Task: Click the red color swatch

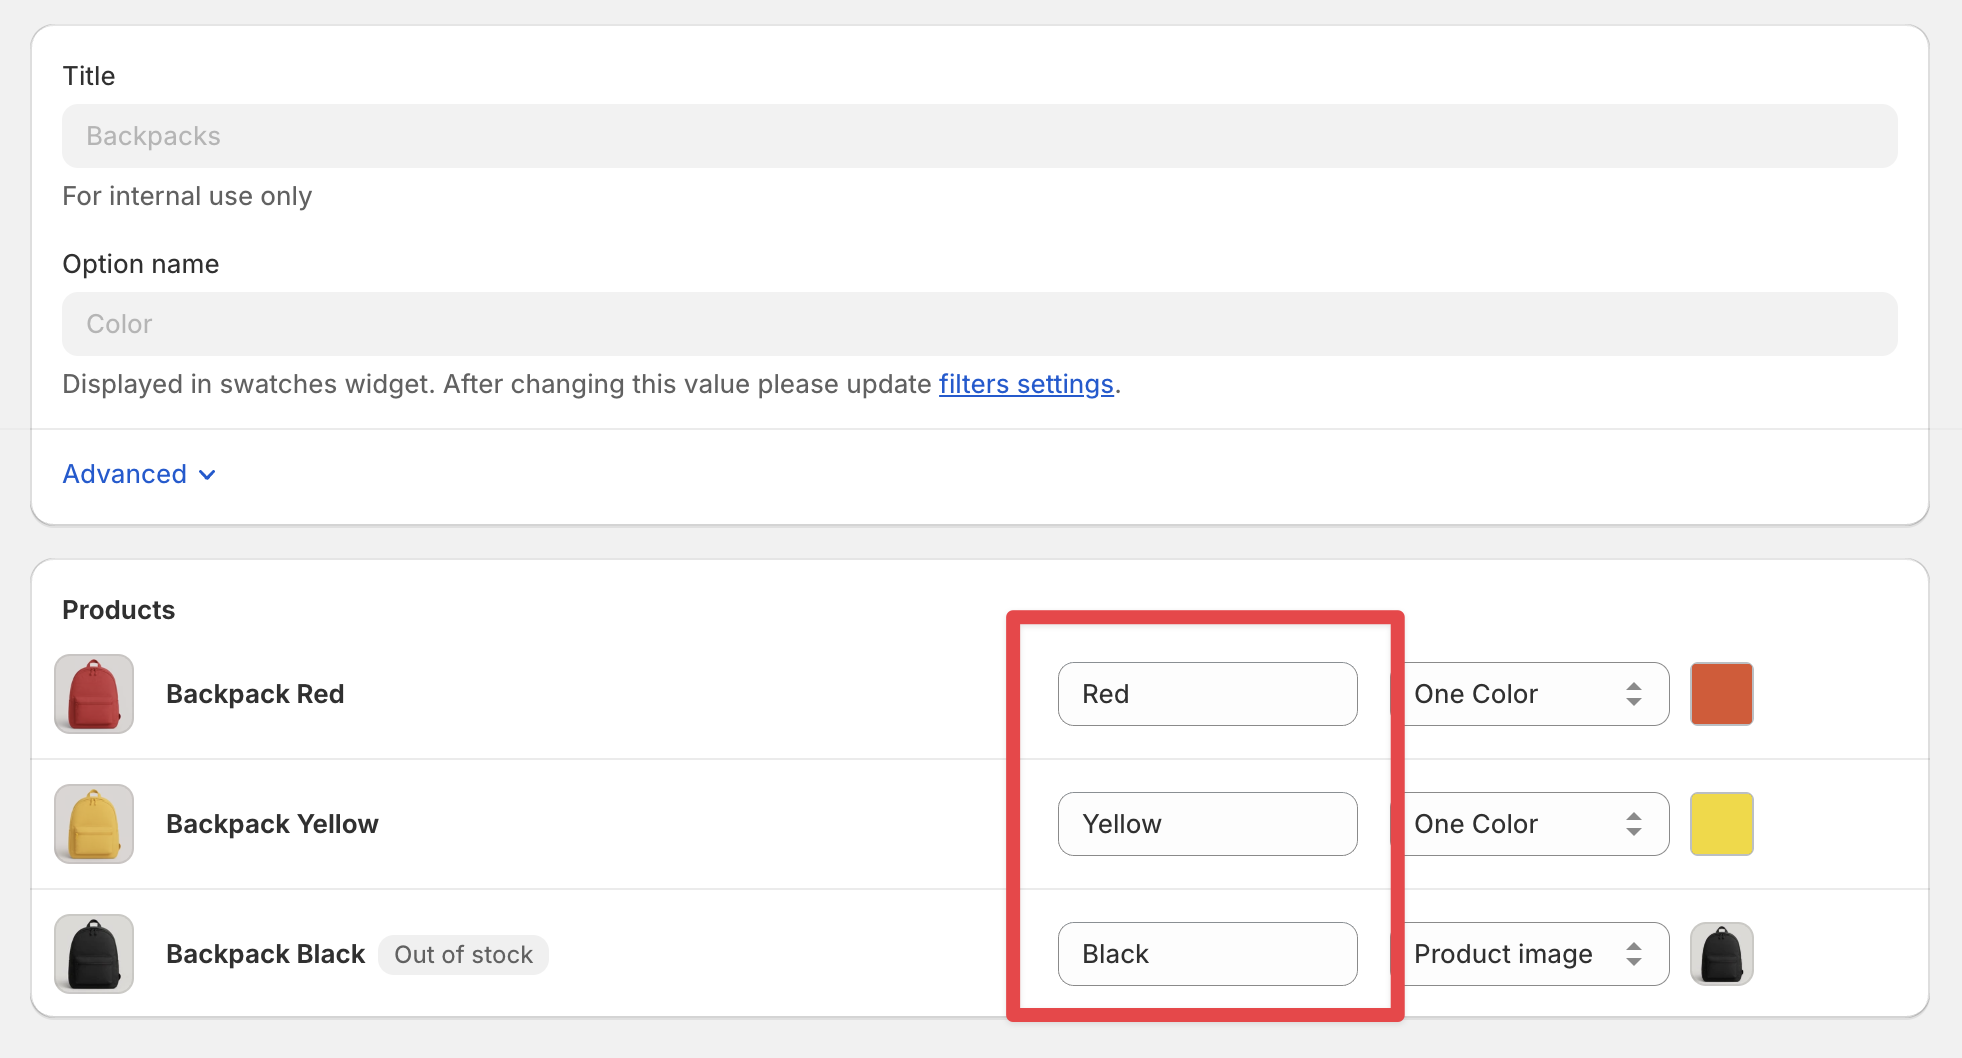Action: 1721,694
